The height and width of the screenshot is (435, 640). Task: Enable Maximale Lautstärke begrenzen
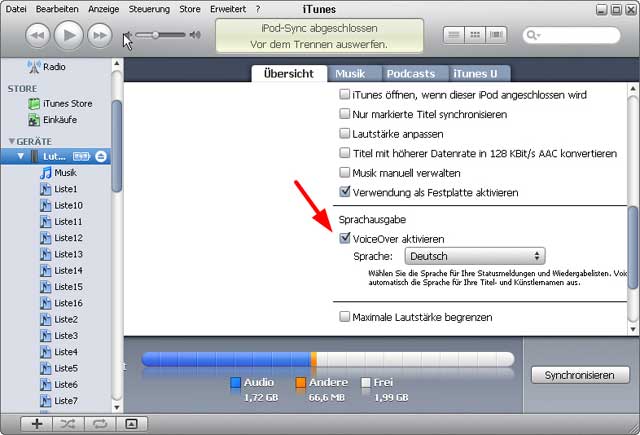tap(344, 316)
